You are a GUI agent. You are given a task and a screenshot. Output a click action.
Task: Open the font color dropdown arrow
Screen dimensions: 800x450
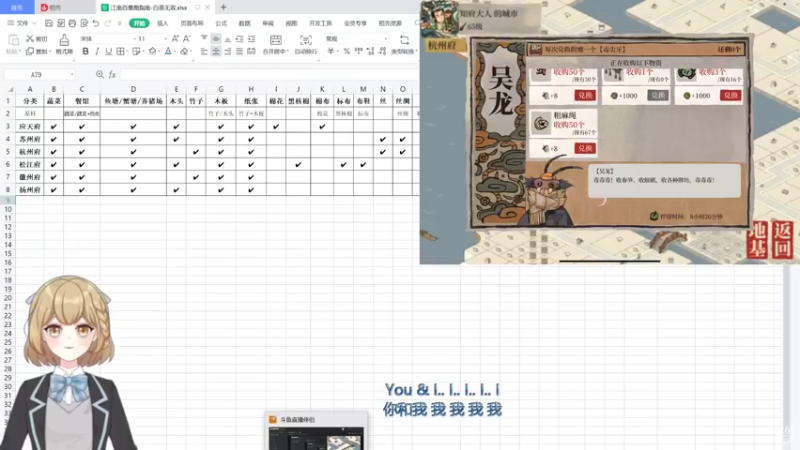coord(175,52)
